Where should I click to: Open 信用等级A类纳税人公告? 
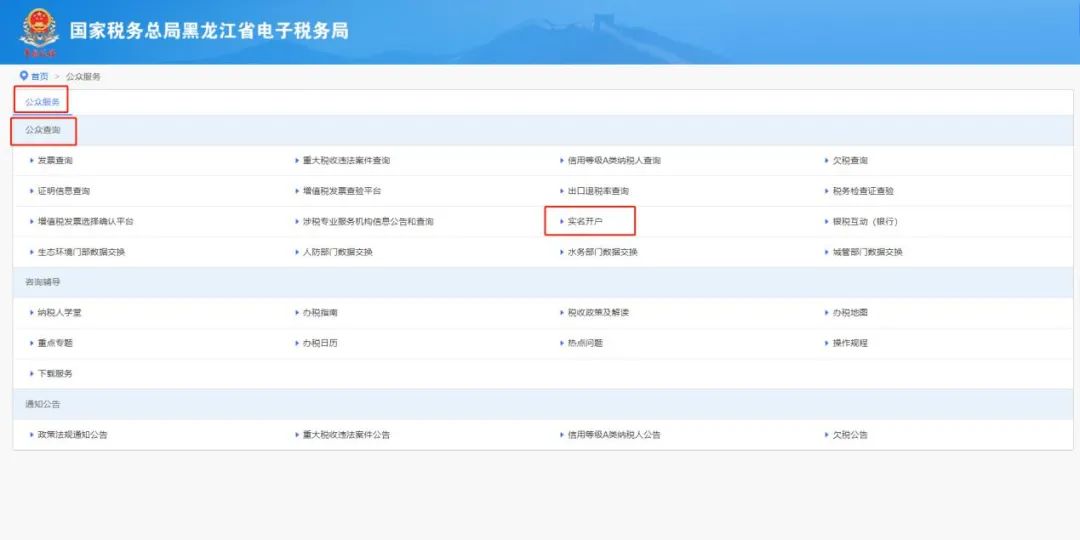614,435
